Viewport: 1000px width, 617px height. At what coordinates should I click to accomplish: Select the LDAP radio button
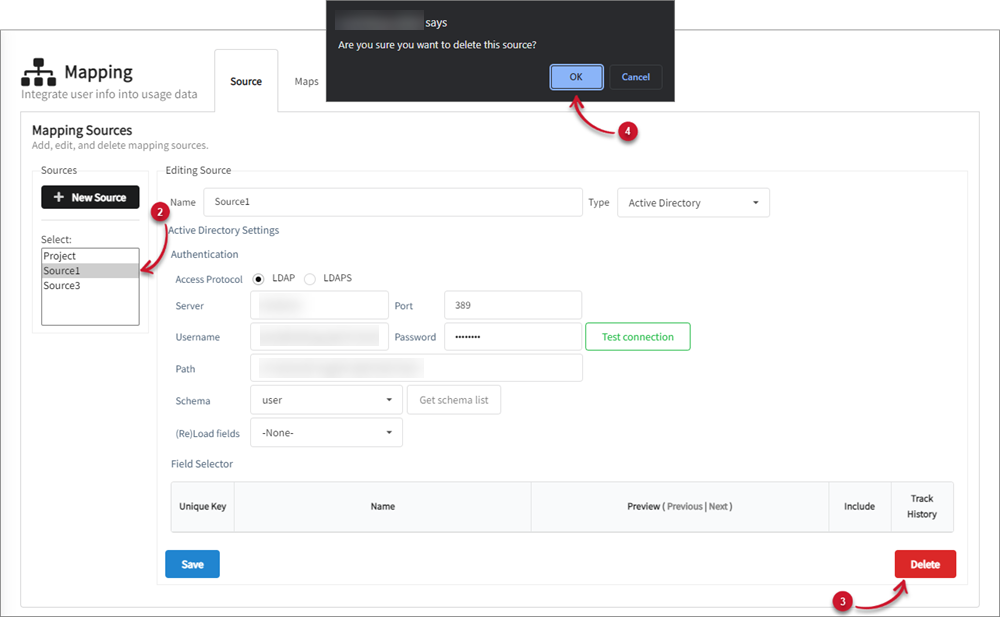pyautogui.click(x=258, y=279)
